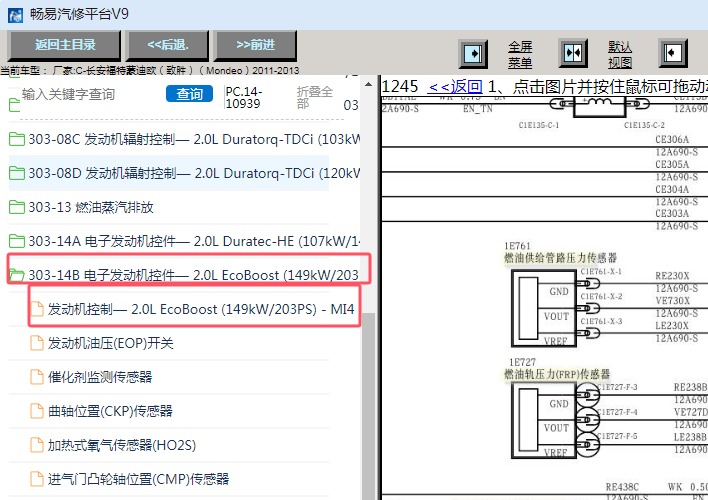Open 发动机控制— 2.0L EcoBoost MI4 document
This screenshot has height=500, width=708.
point(192,309)
